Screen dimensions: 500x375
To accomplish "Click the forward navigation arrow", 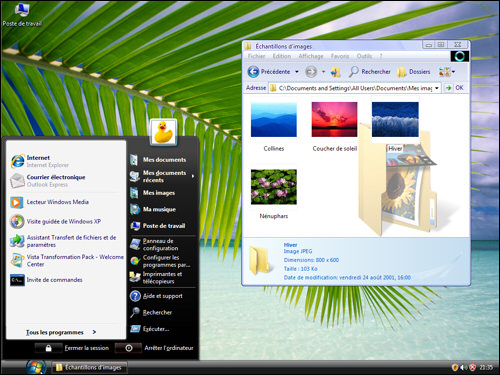I will tap(311, 72).
